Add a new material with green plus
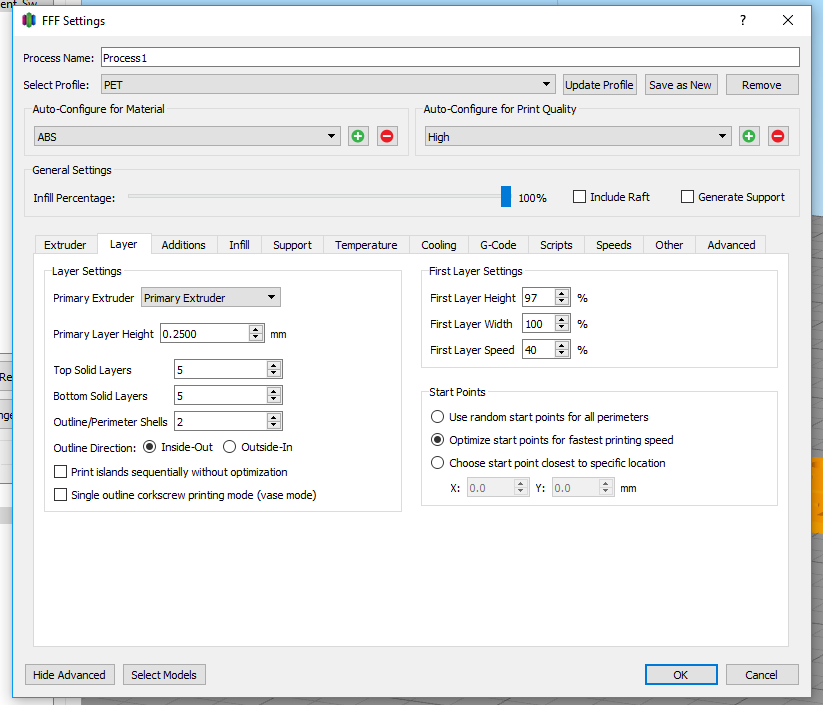The height and width of the screenshot is (705, 823). [358, 136]
